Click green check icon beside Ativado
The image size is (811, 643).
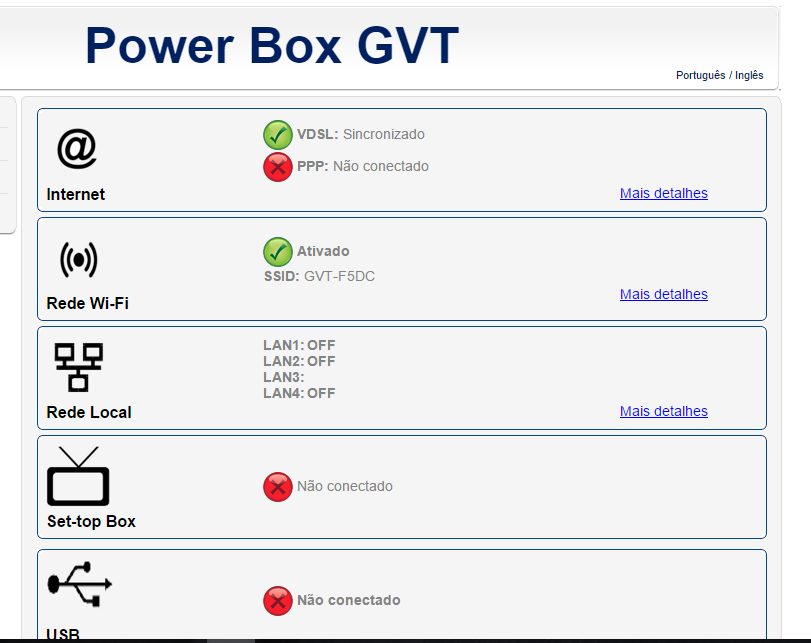pyautogui.click(x=278, y=252)
